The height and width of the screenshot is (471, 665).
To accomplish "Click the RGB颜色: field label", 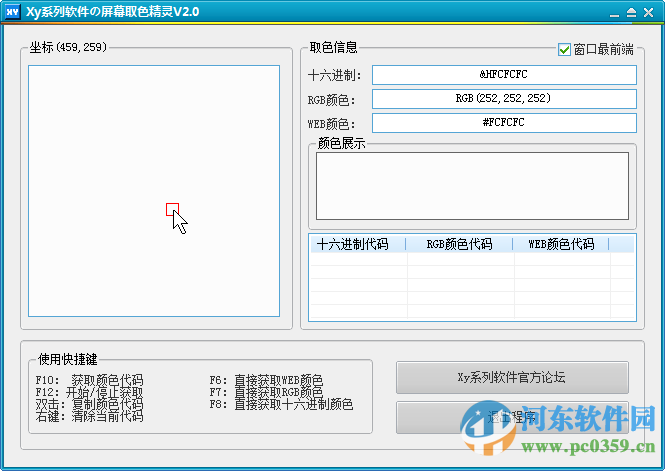I will coord(332,100).
